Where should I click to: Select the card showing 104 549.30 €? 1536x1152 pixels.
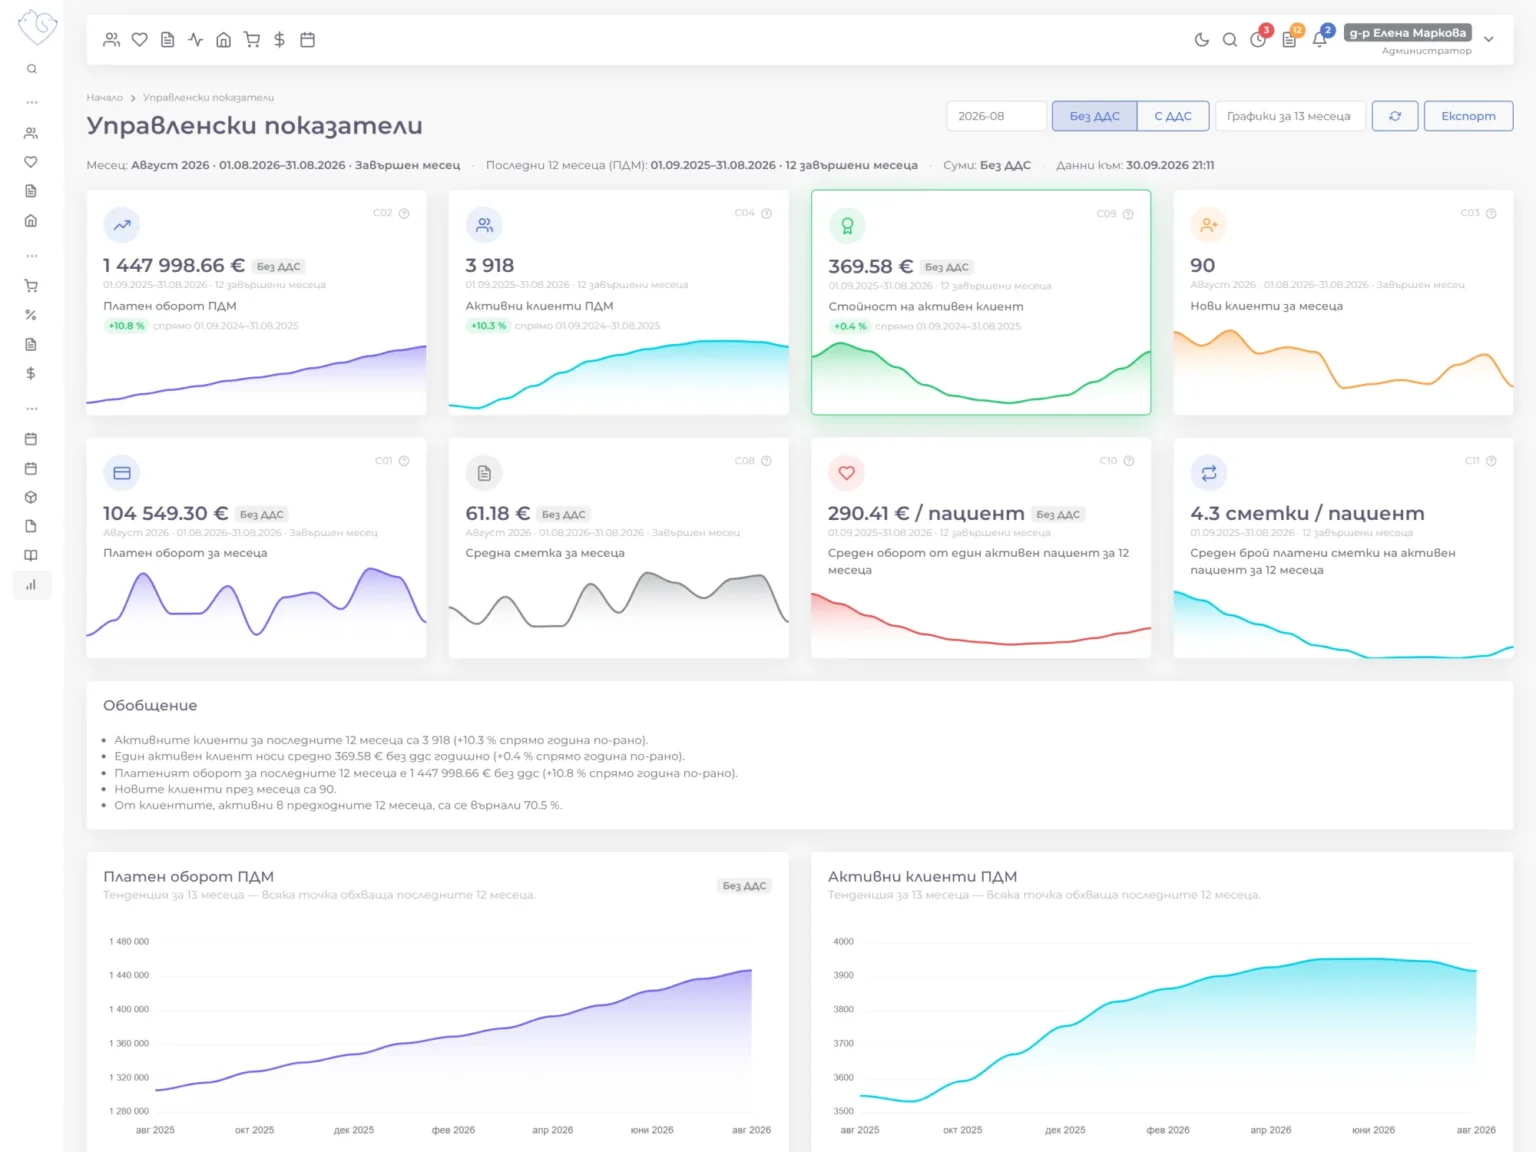pos(256,548)
